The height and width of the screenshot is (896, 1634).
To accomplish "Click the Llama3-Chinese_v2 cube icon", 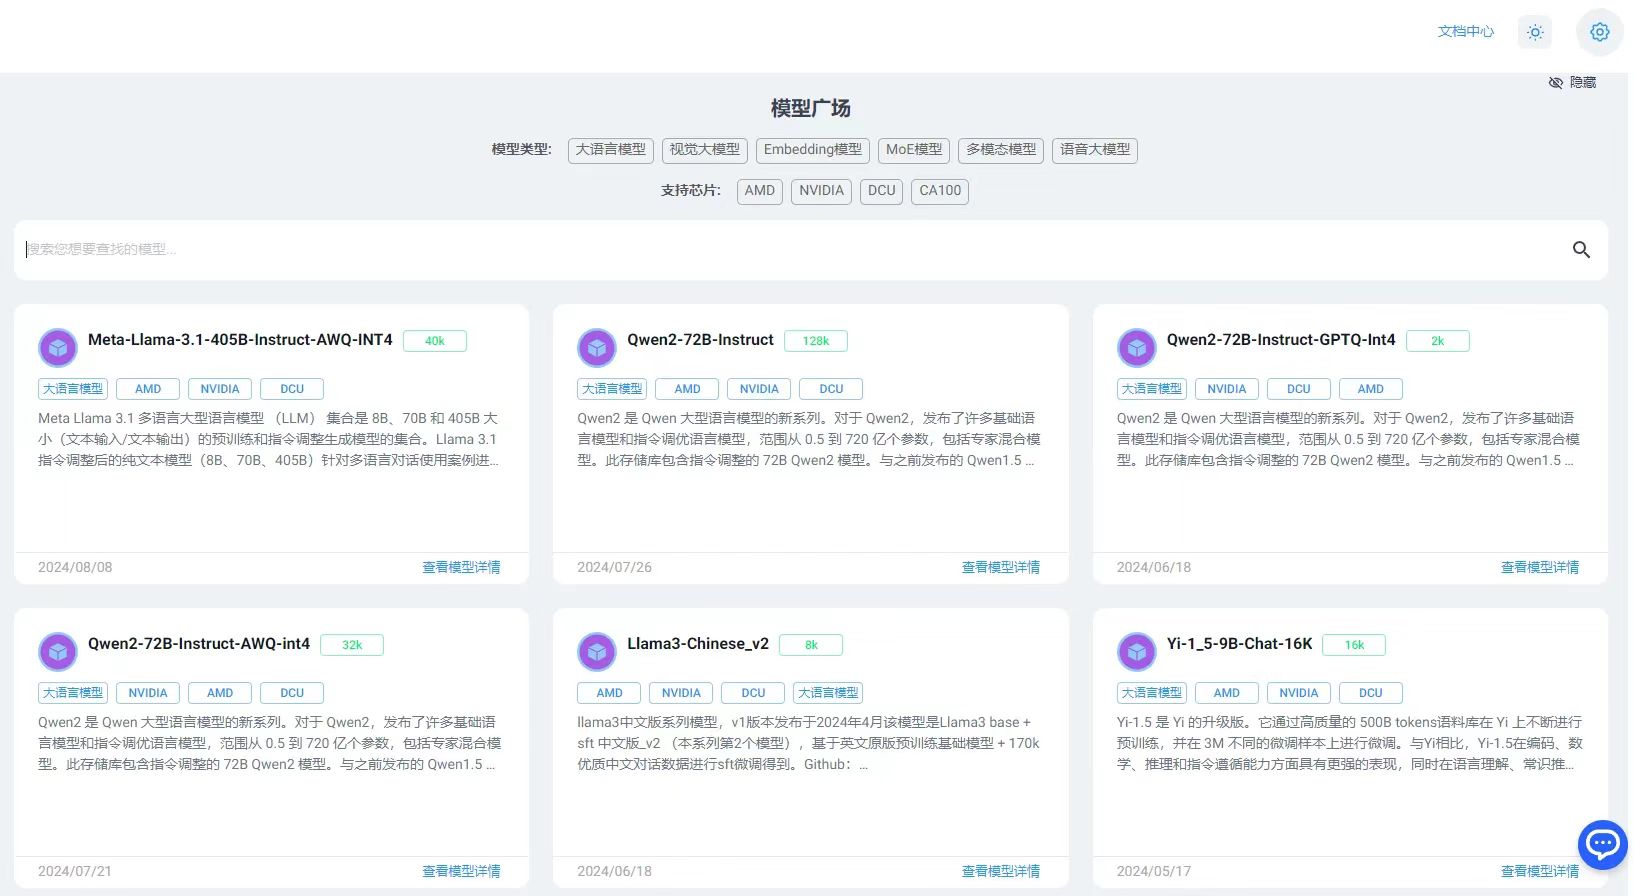I will pos(597,652).
